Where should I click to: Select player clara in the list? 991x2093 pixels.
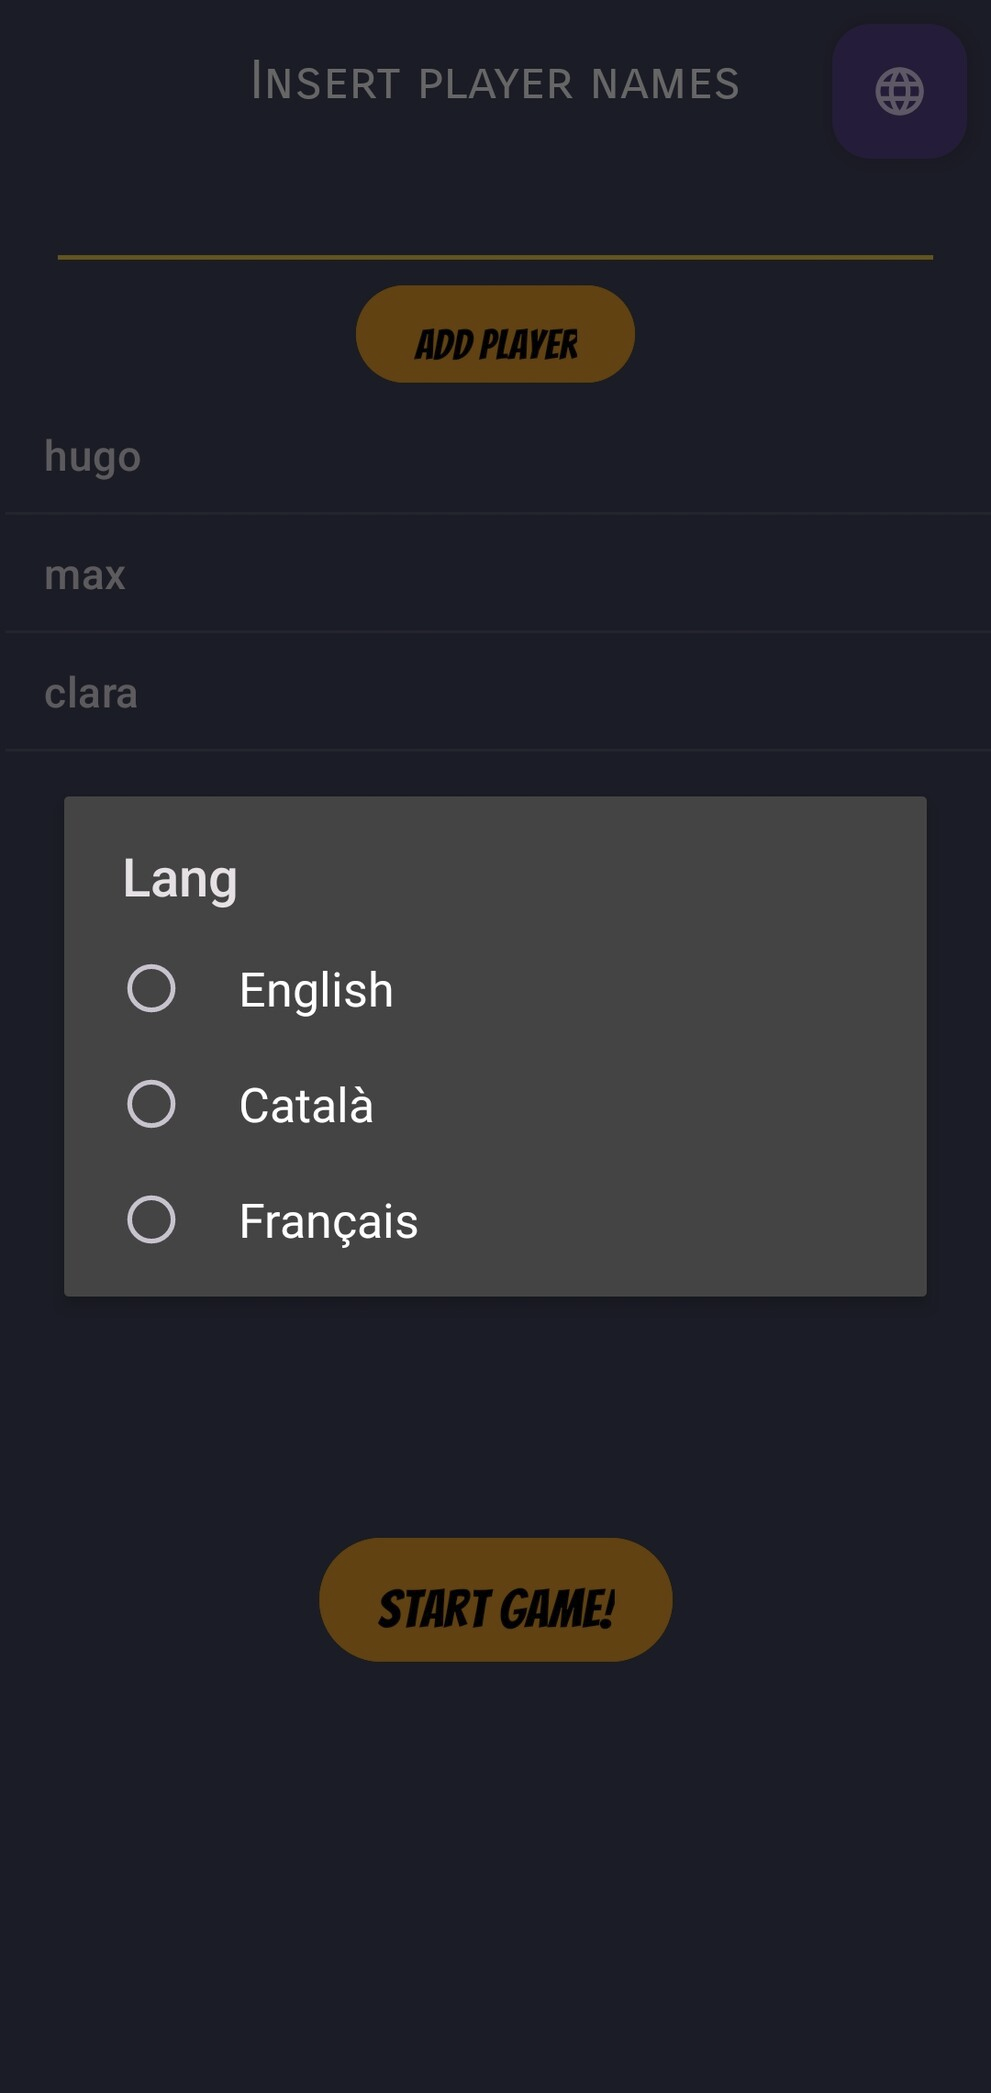[91, 693]
